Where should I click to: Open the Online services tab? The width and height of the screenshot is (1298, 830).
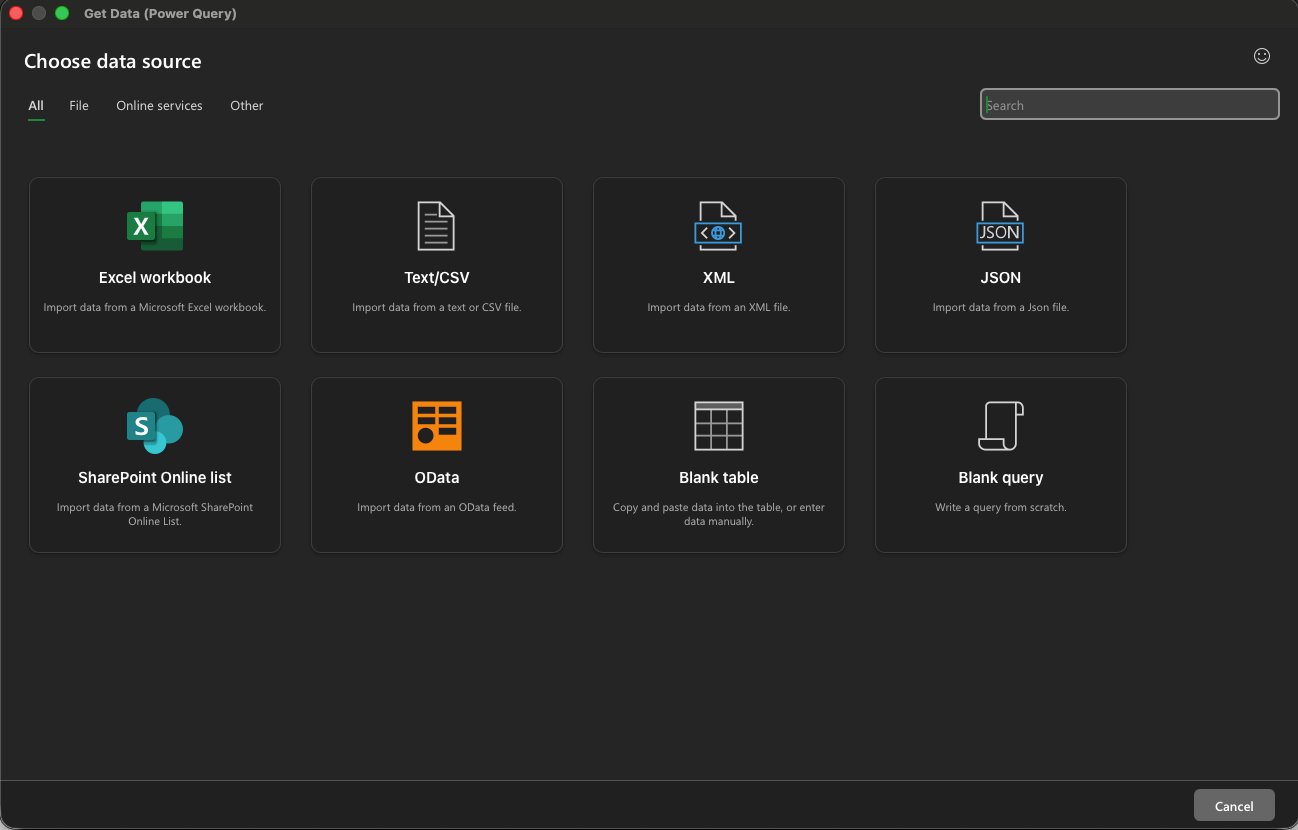coord(159,106)
